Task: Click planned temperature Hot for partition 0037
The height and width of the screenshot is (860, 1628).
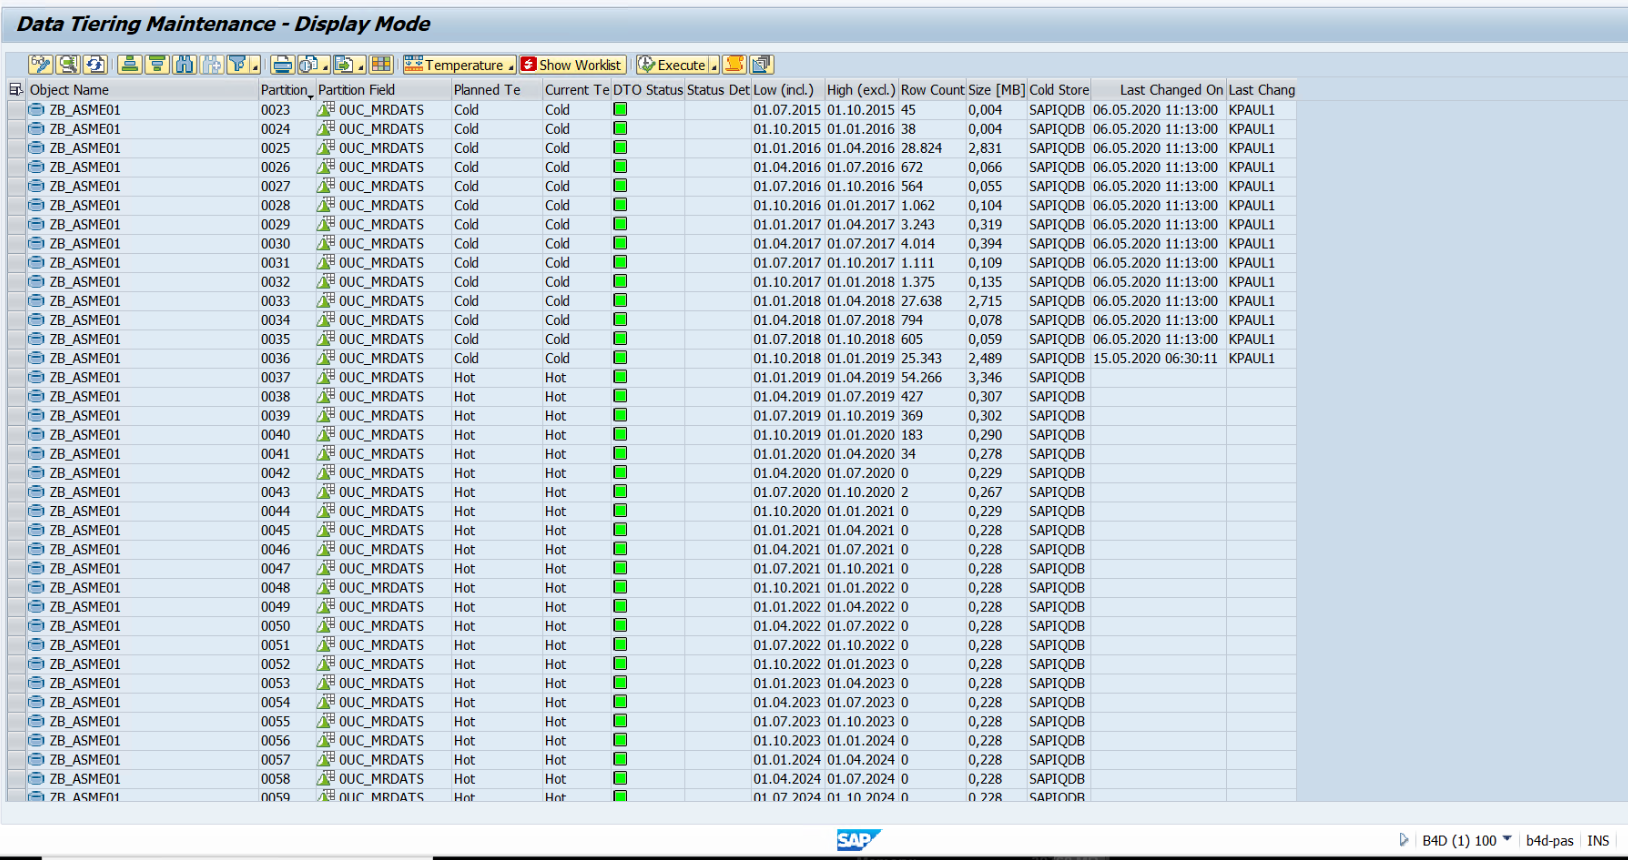Action: [465, 377]
